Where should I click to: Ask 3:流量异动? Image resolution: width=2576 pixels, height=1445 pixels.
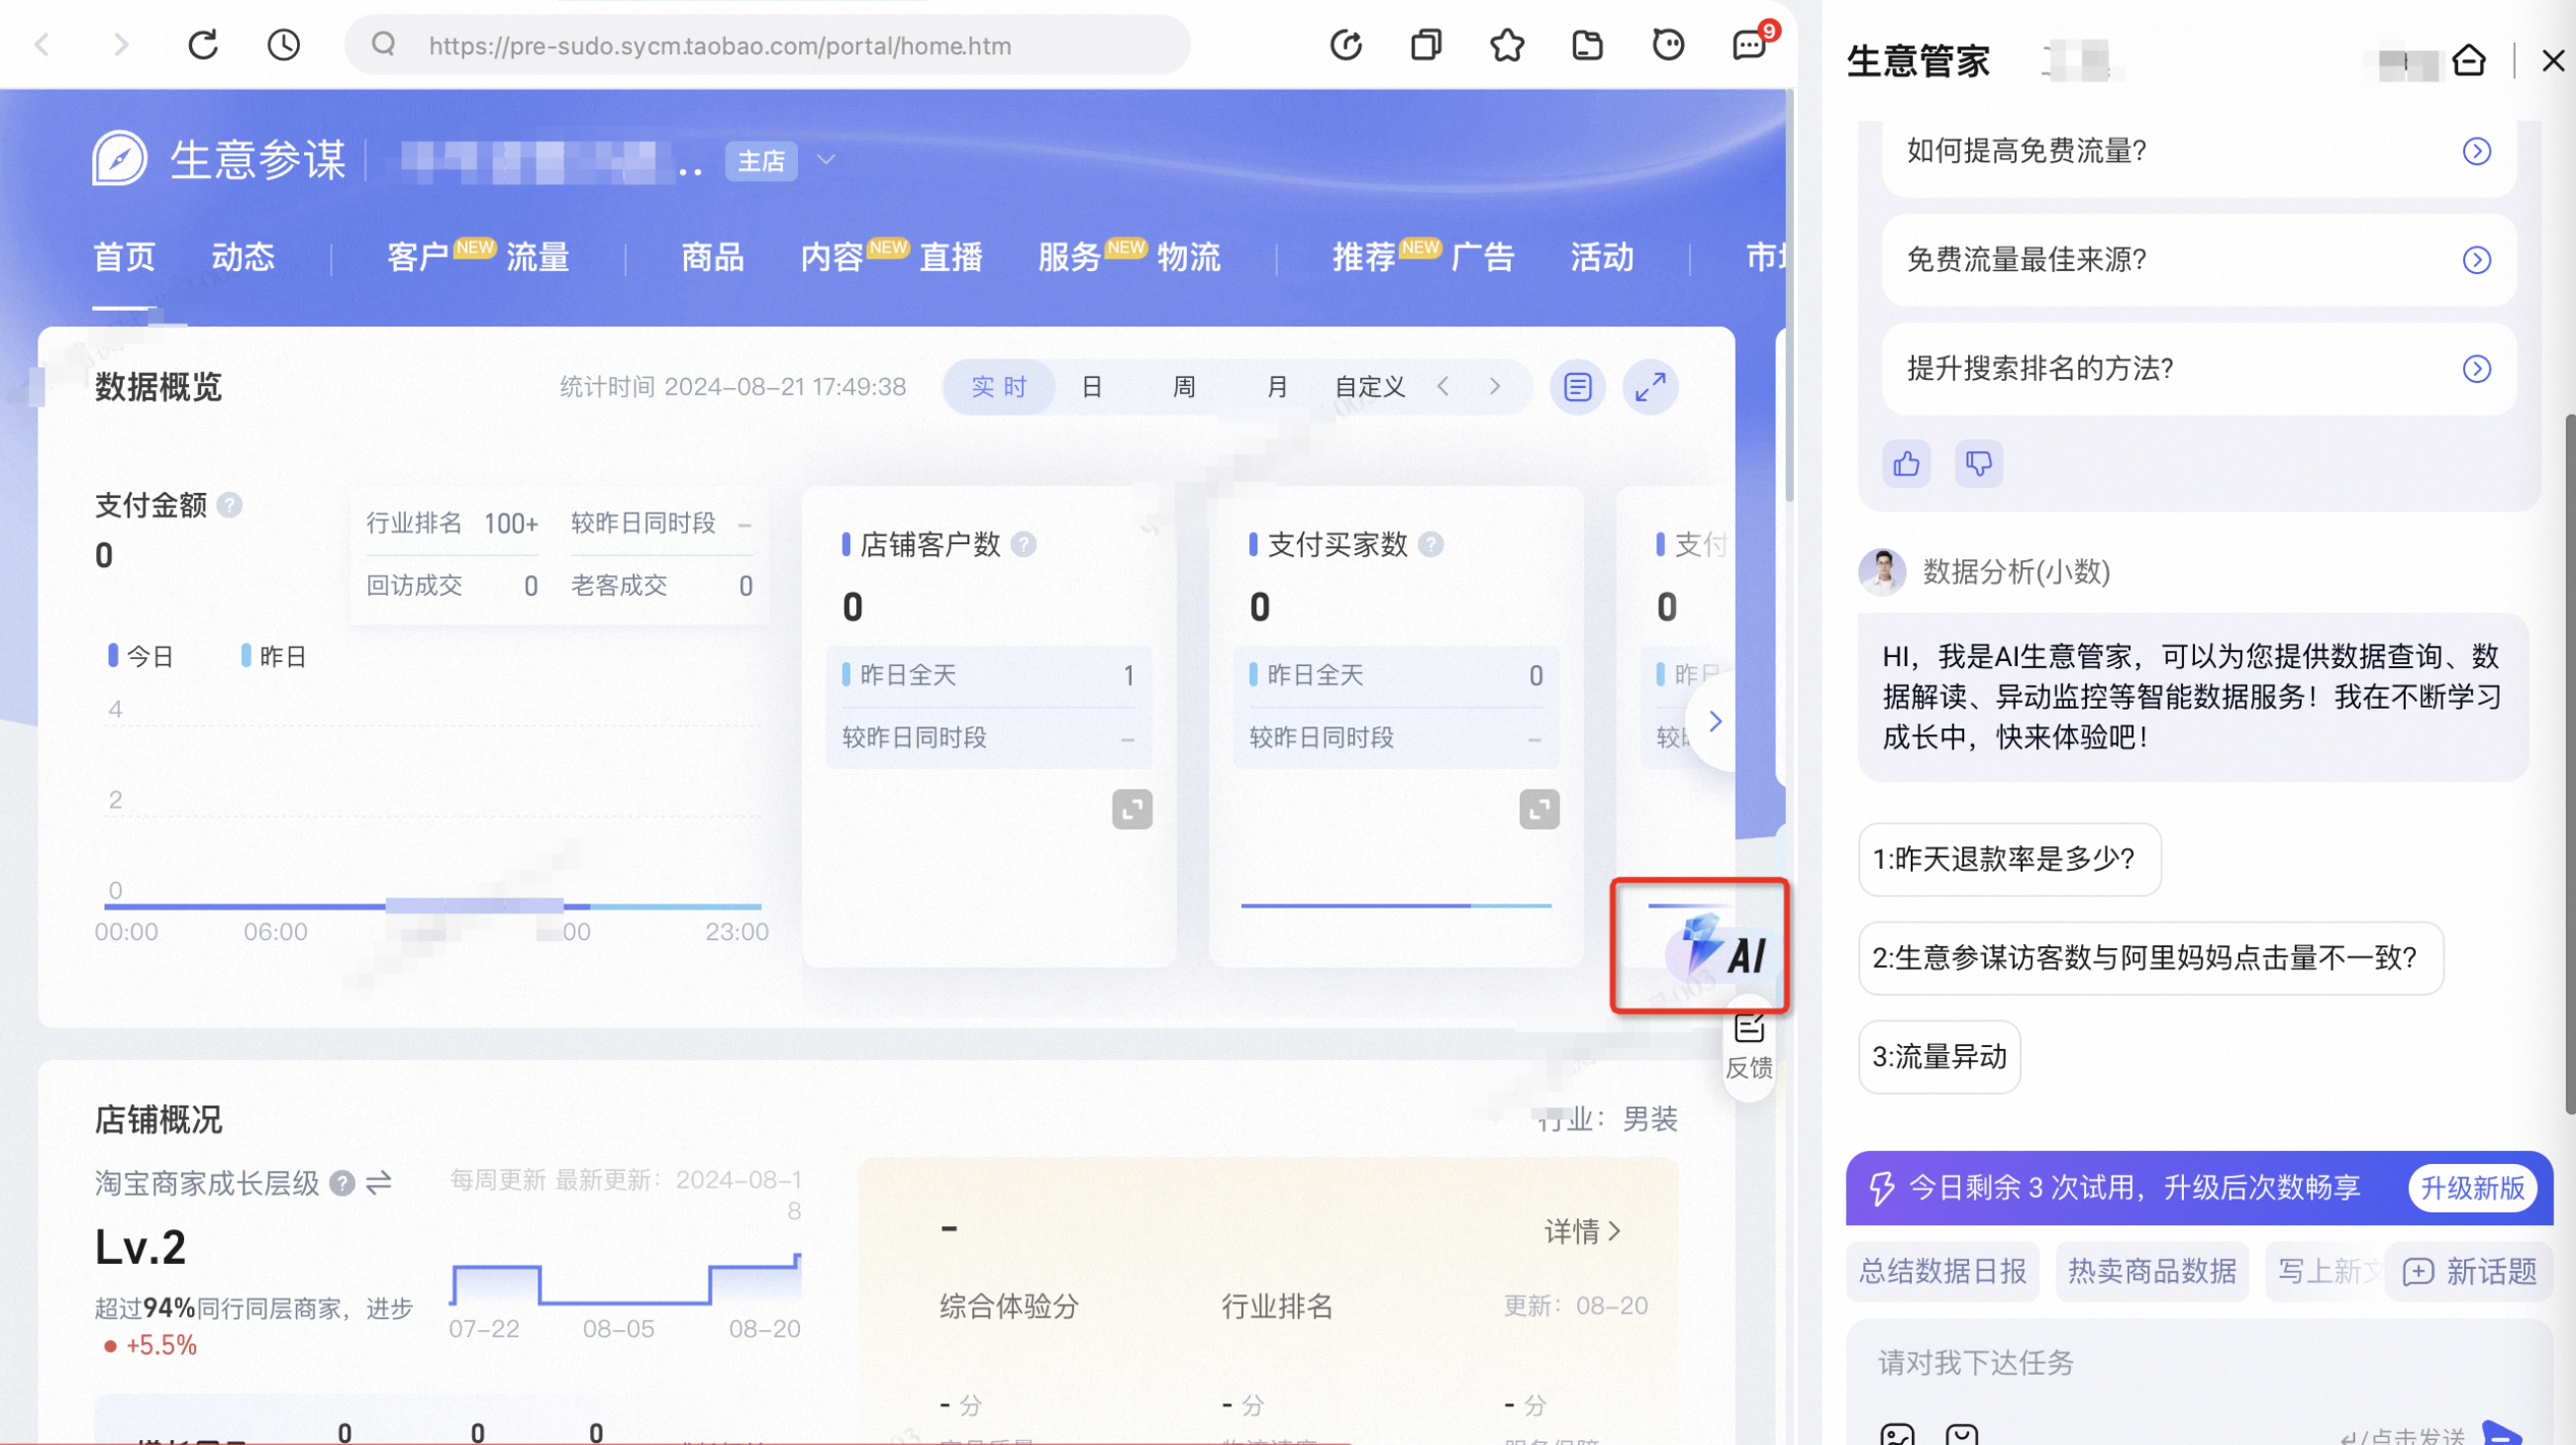[1939, 1057]
